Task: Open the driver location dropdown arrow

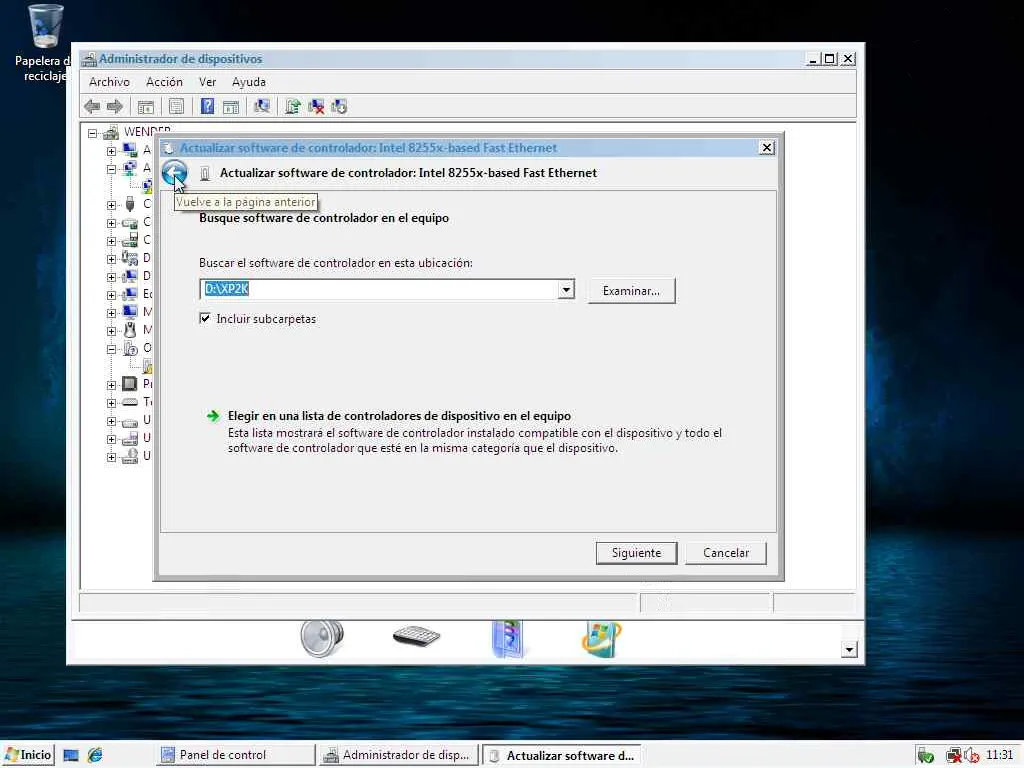Action: 566,289
